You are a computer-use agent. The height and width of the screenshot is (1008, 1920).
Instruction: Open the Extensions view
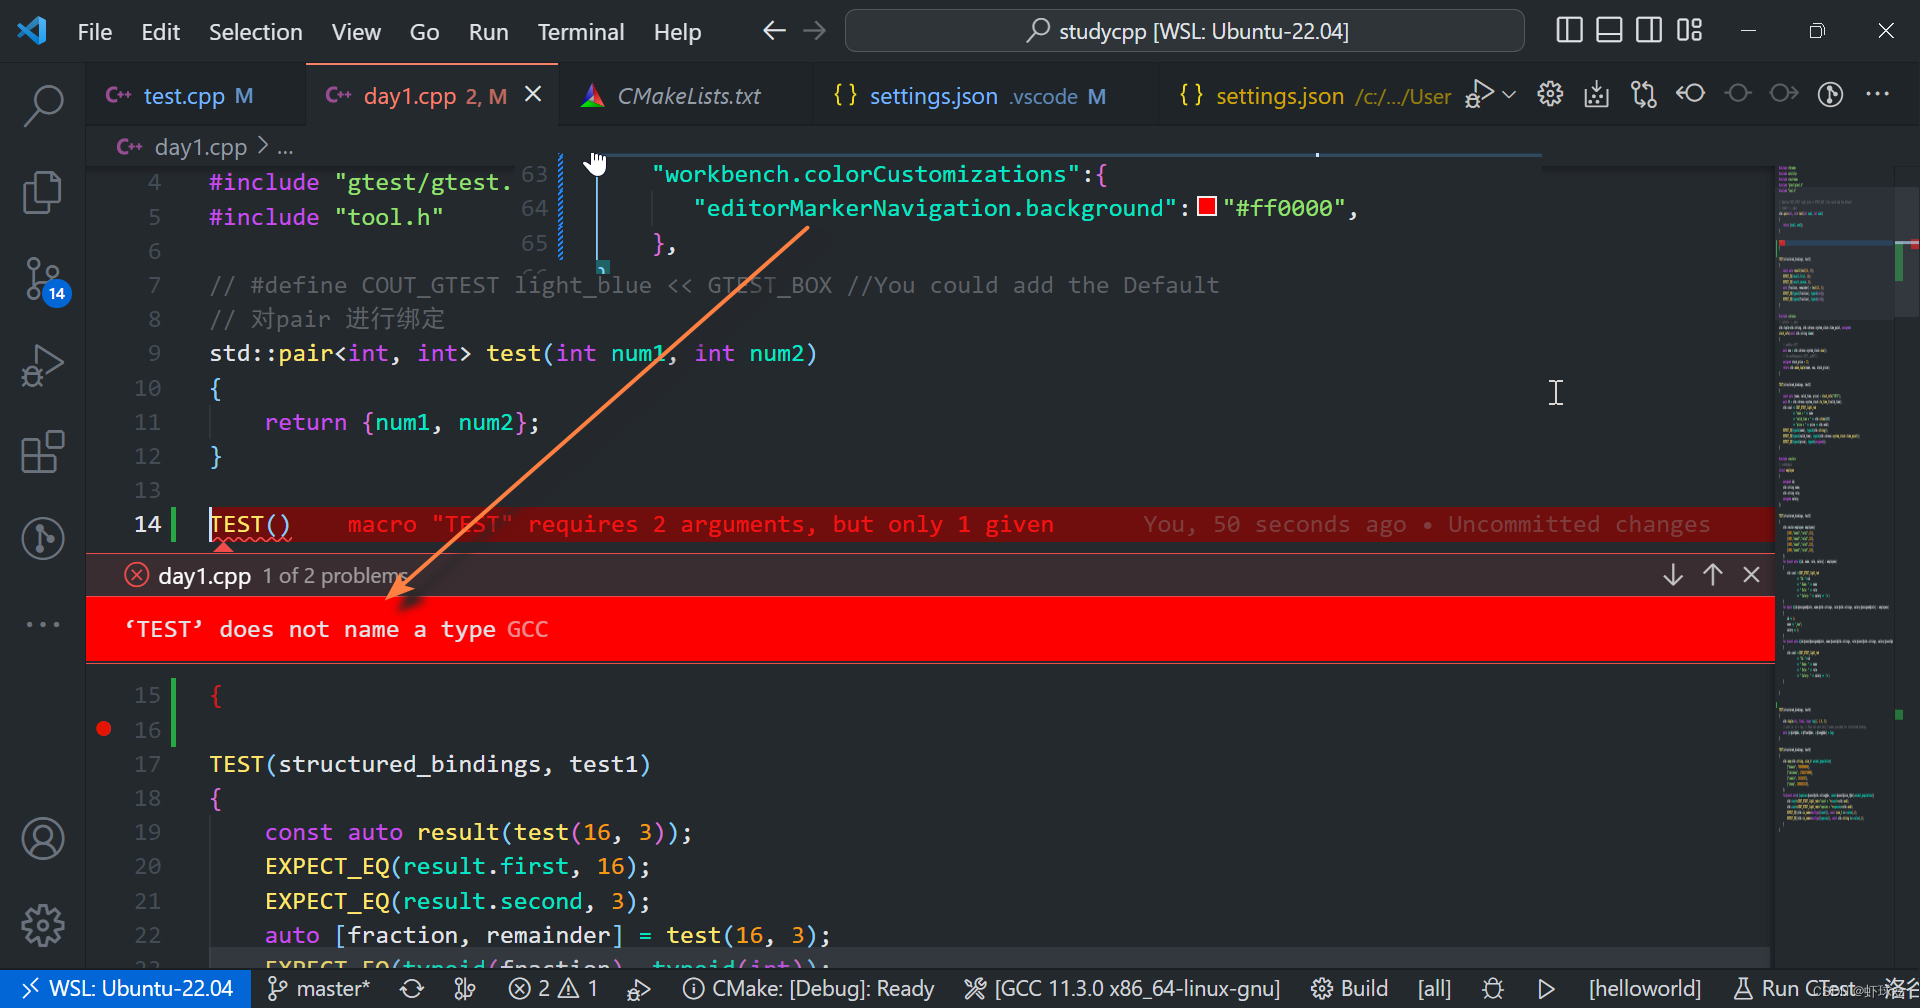[43, 452]
